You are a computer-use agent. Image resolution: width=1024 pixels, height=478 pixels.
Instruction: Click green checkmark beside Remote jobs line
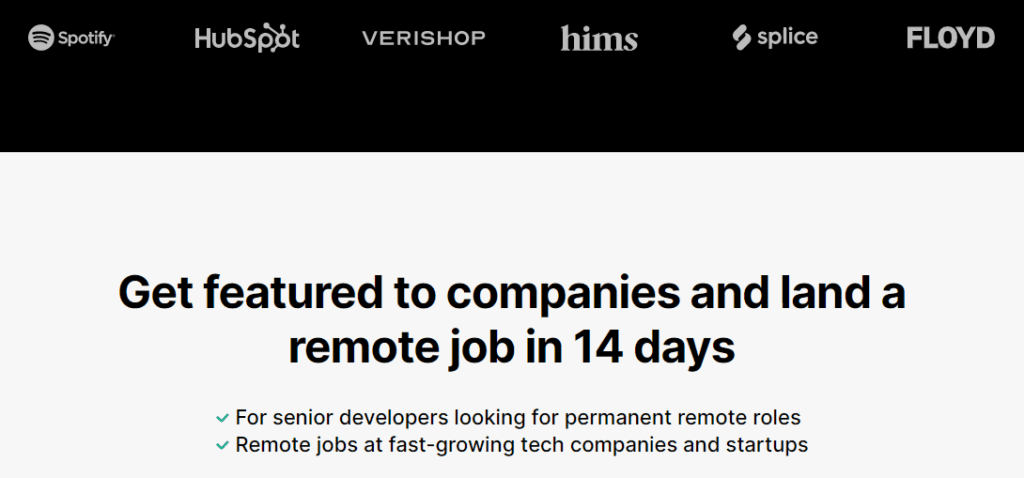tap(223, 445)
